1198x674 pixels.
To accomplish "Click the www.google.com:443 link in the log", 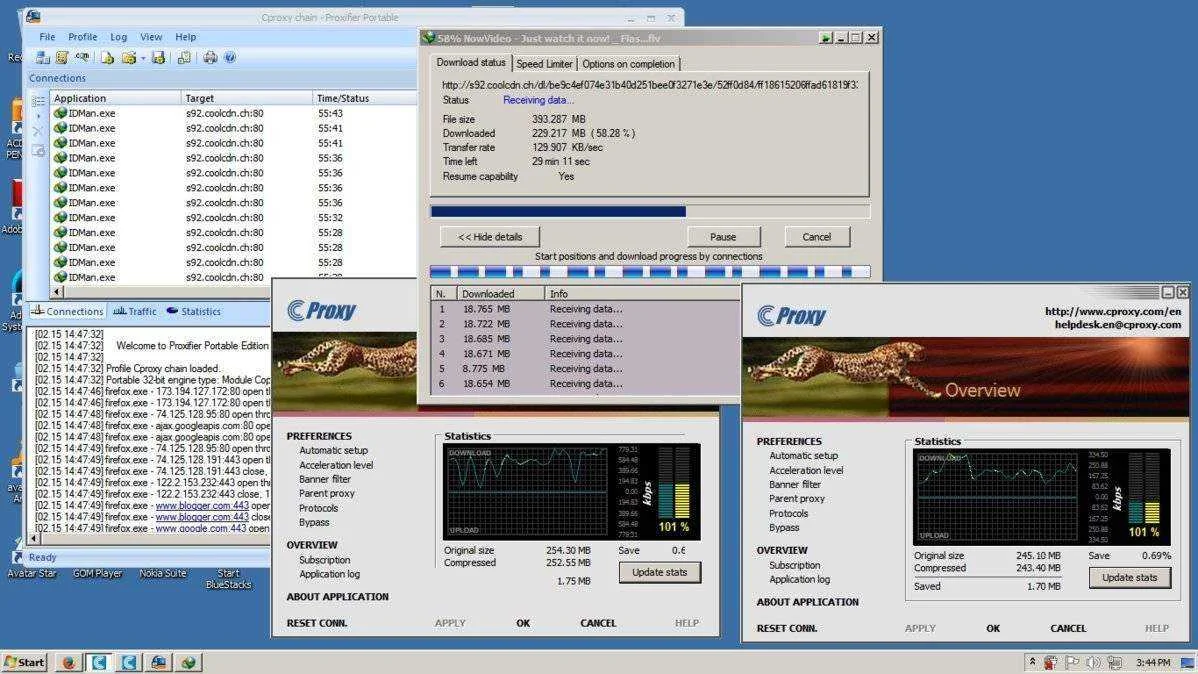I will click(x=201, y=528).
